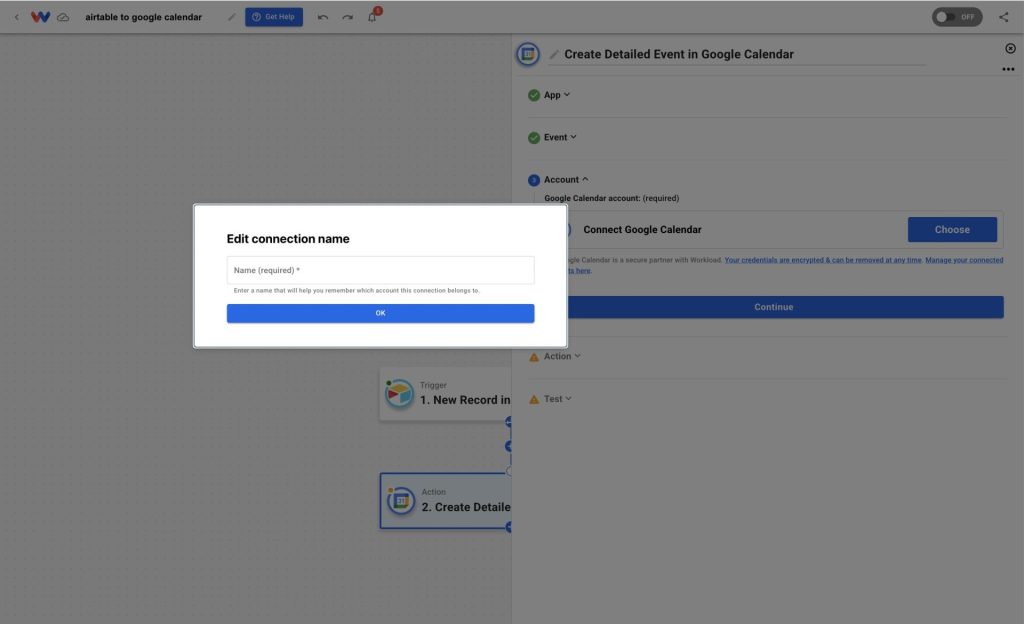Viewport: 1024px width, 624px height.
Task: Toggle the workflow OFF switch
Action: point(956,17)
